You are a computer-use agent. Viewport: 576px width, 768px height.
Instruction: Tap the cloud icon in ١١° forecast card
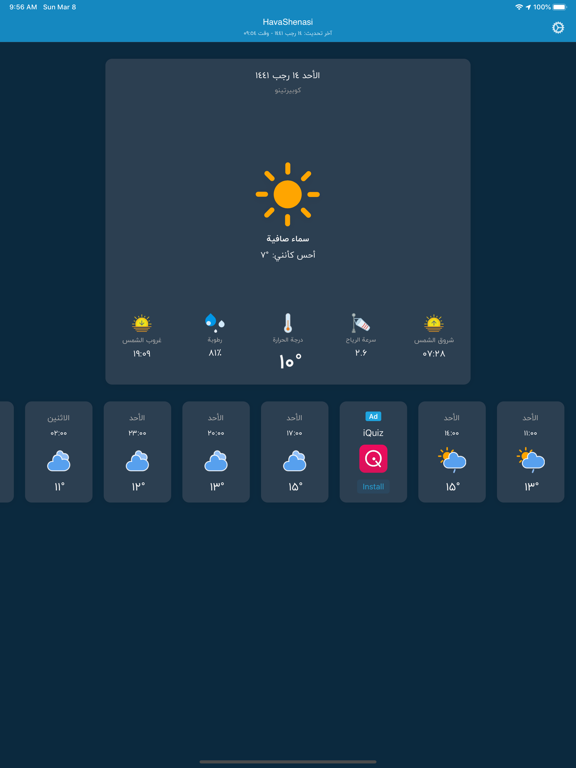coord(59,460)
